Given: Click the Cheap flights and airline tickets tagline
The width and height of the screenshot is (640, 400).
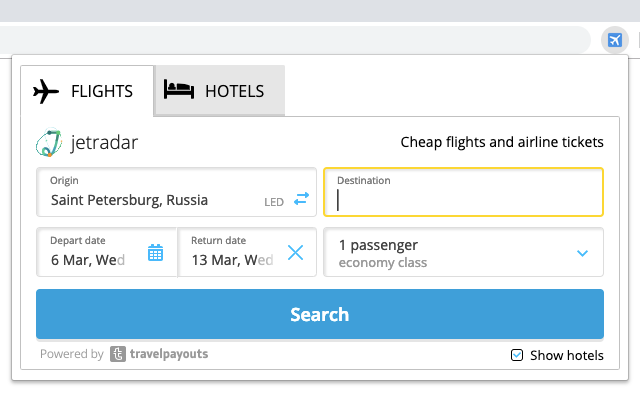Looking at the screenshot, I should point(502,142).
